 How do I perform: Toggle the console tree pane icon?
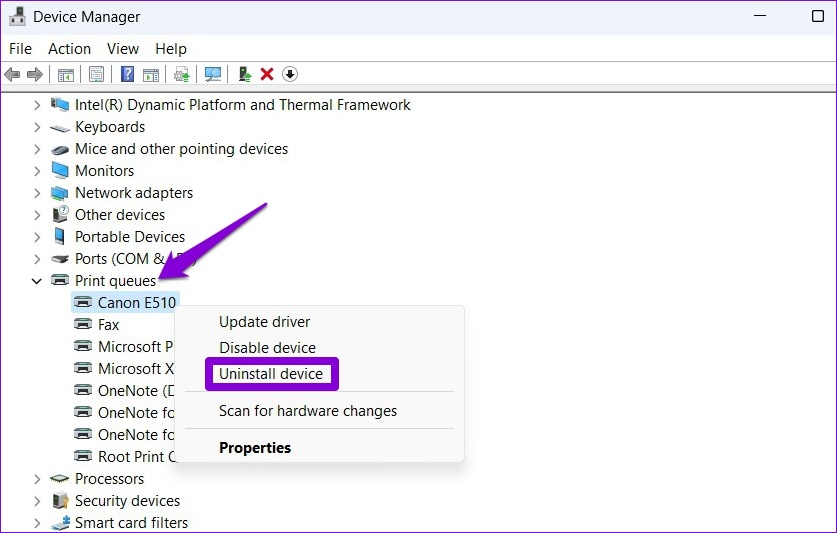click(x=66, y=74)
